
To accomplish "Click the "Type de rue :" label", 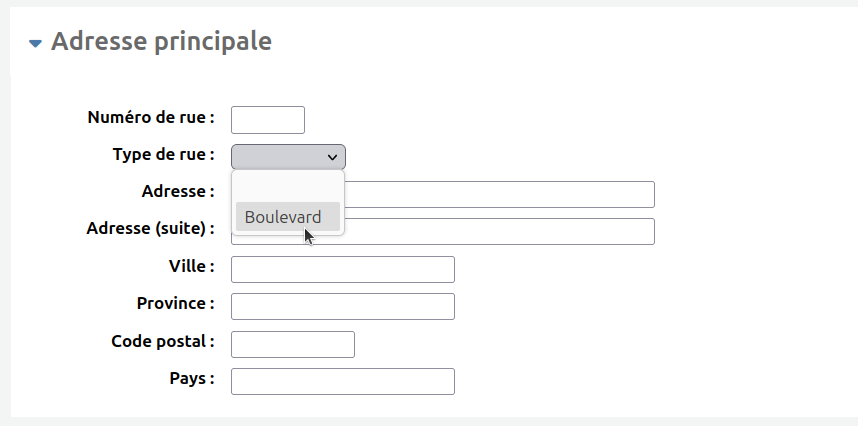I will point(164,154).
